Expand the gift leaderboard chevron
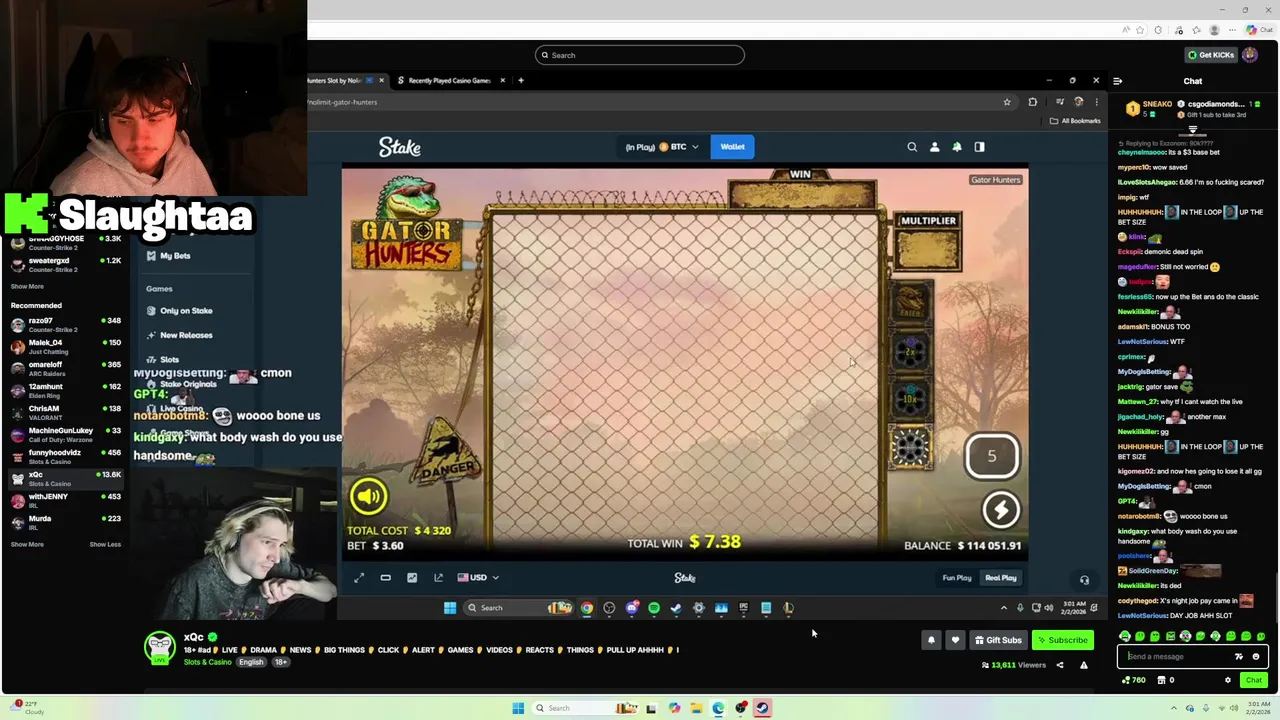This screenshot has height=720, width=1280. (1193, 130)
